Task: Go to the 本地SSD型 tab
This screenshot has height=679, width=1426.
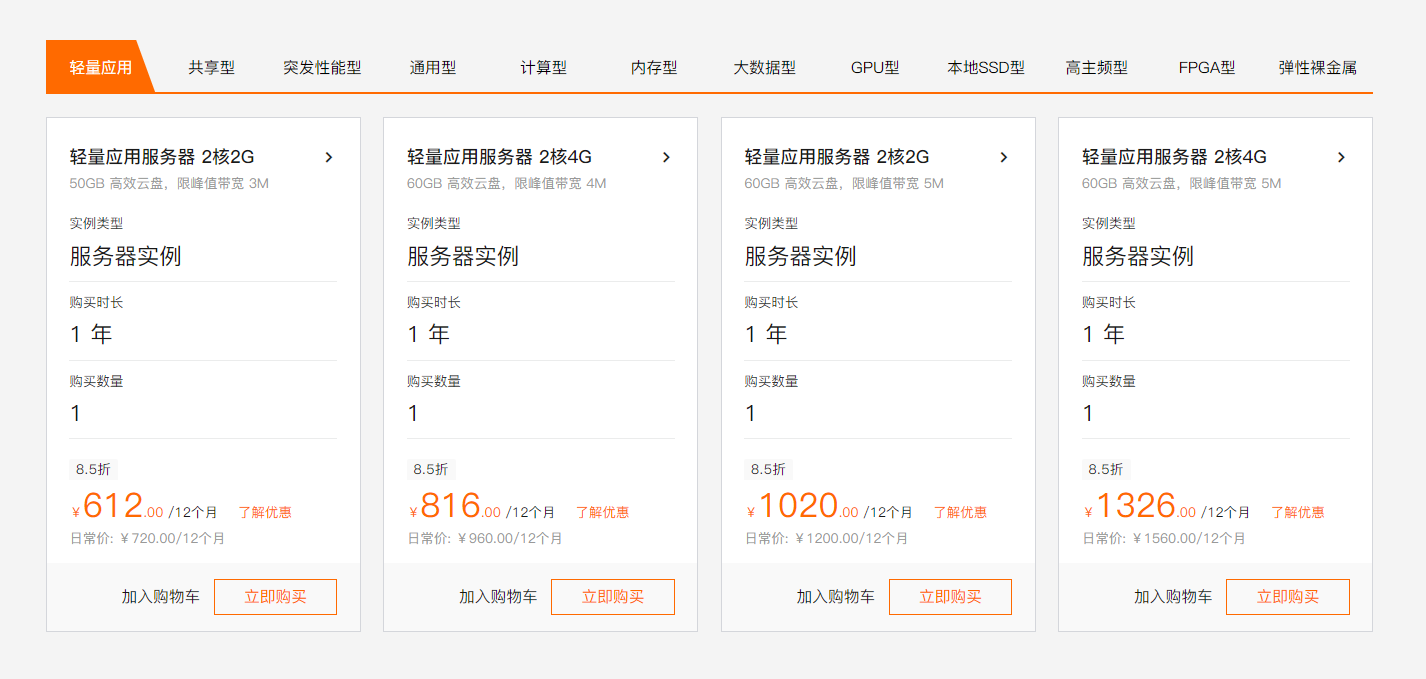Action: (986, 68)
